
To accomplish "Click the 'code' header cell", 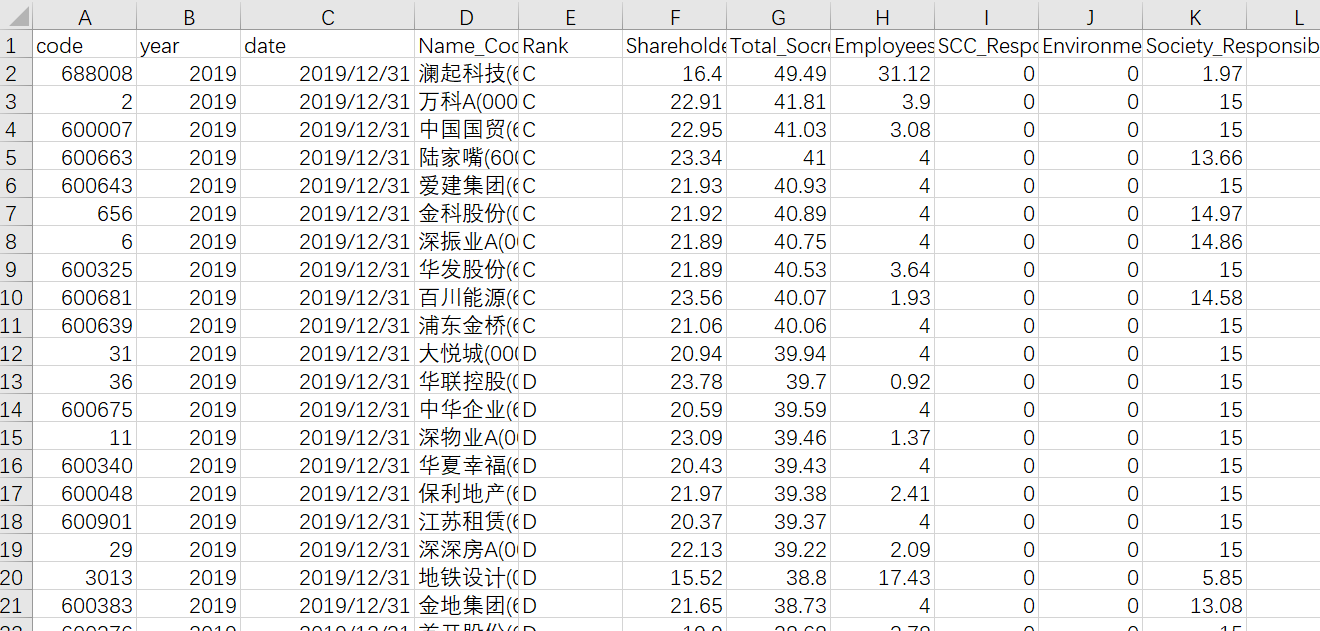I will coord(84,45).
